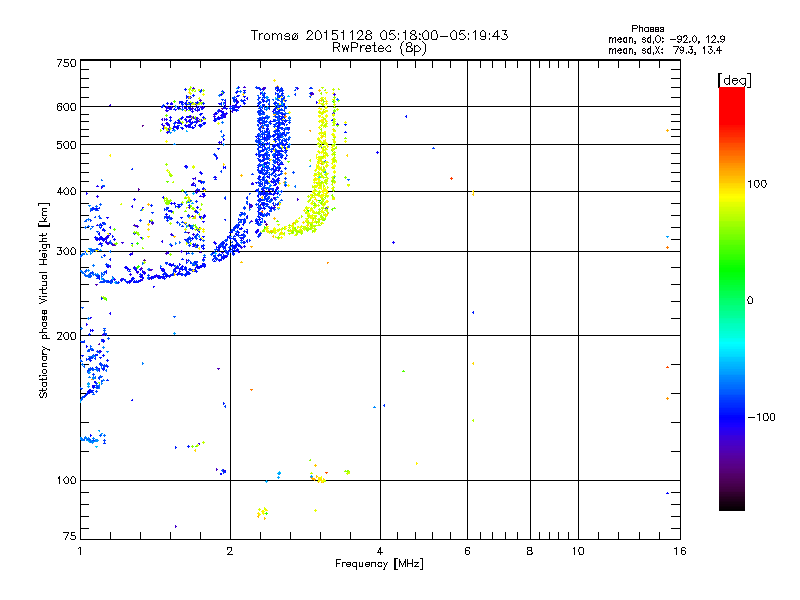Click the colorbar tick label '100'

click(x=757, y=184)
